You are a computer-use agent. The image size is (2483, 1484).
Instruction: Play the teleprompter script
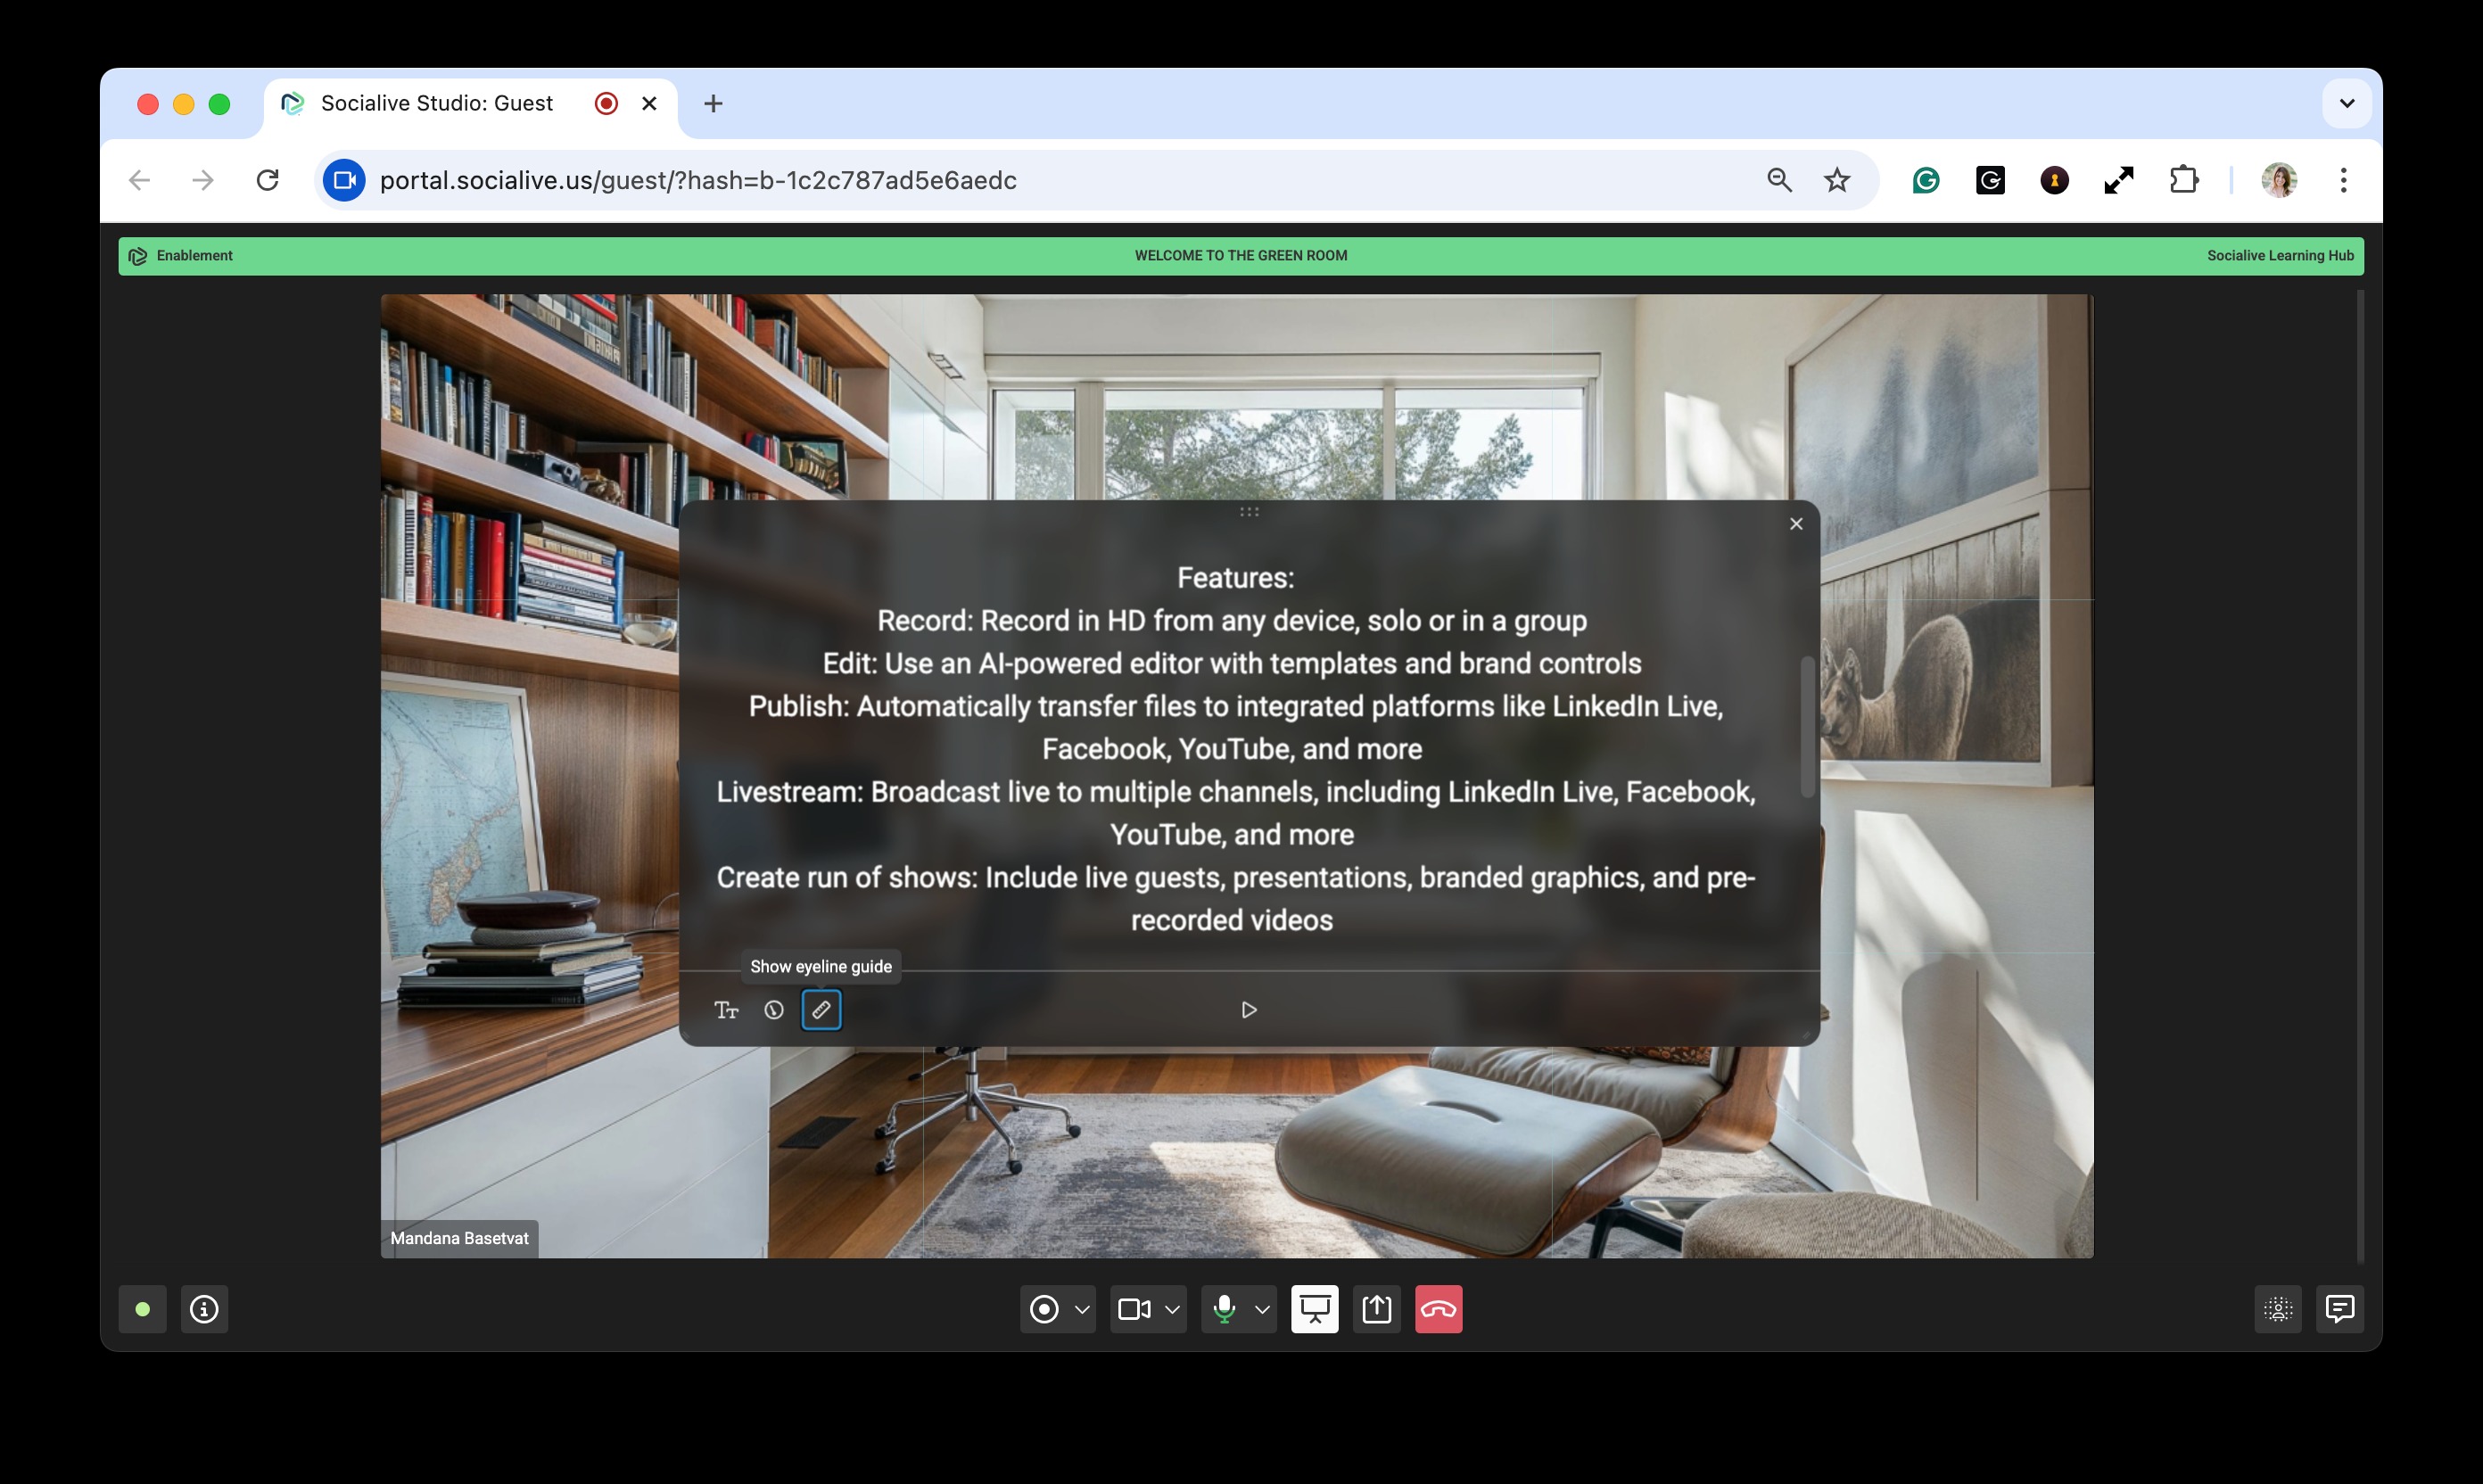click(1248, 1010)
